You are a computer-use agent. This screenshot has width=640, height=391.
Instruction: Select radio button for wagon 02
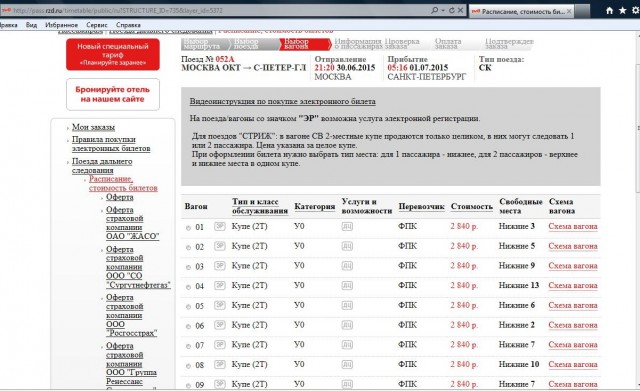point(188,248)
